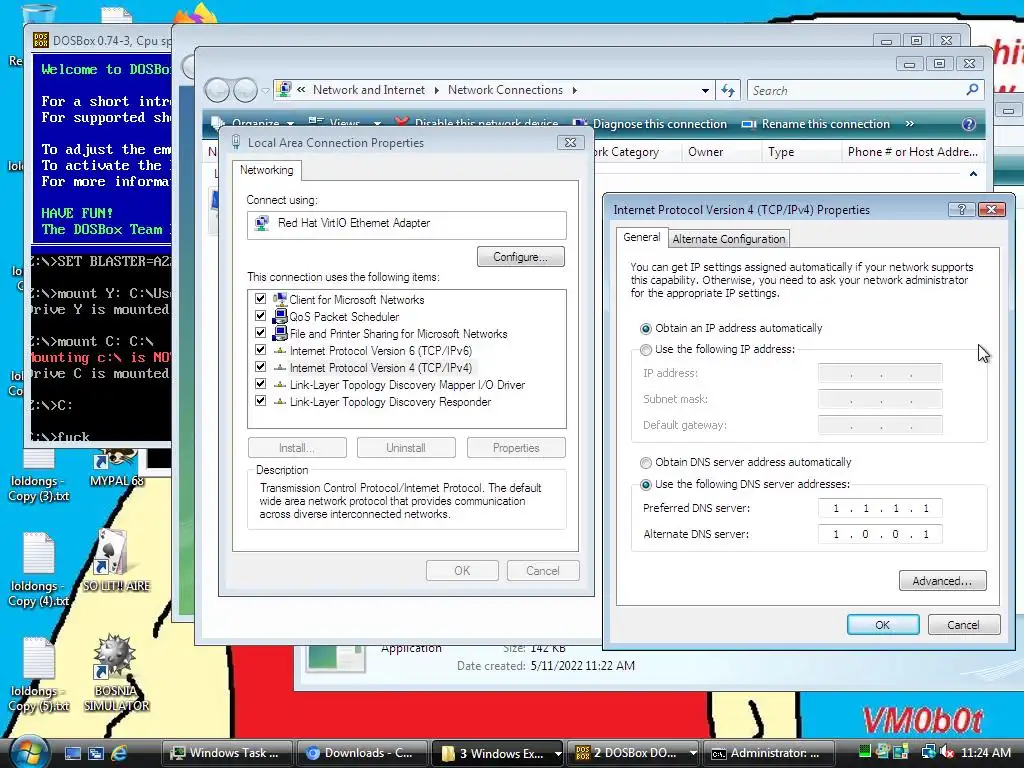Uncheck File and Printer Sharing for Microsoft Networks
Image resolution: width=1024 pixels, height=768 pixels.
click(x=261, y=332)
